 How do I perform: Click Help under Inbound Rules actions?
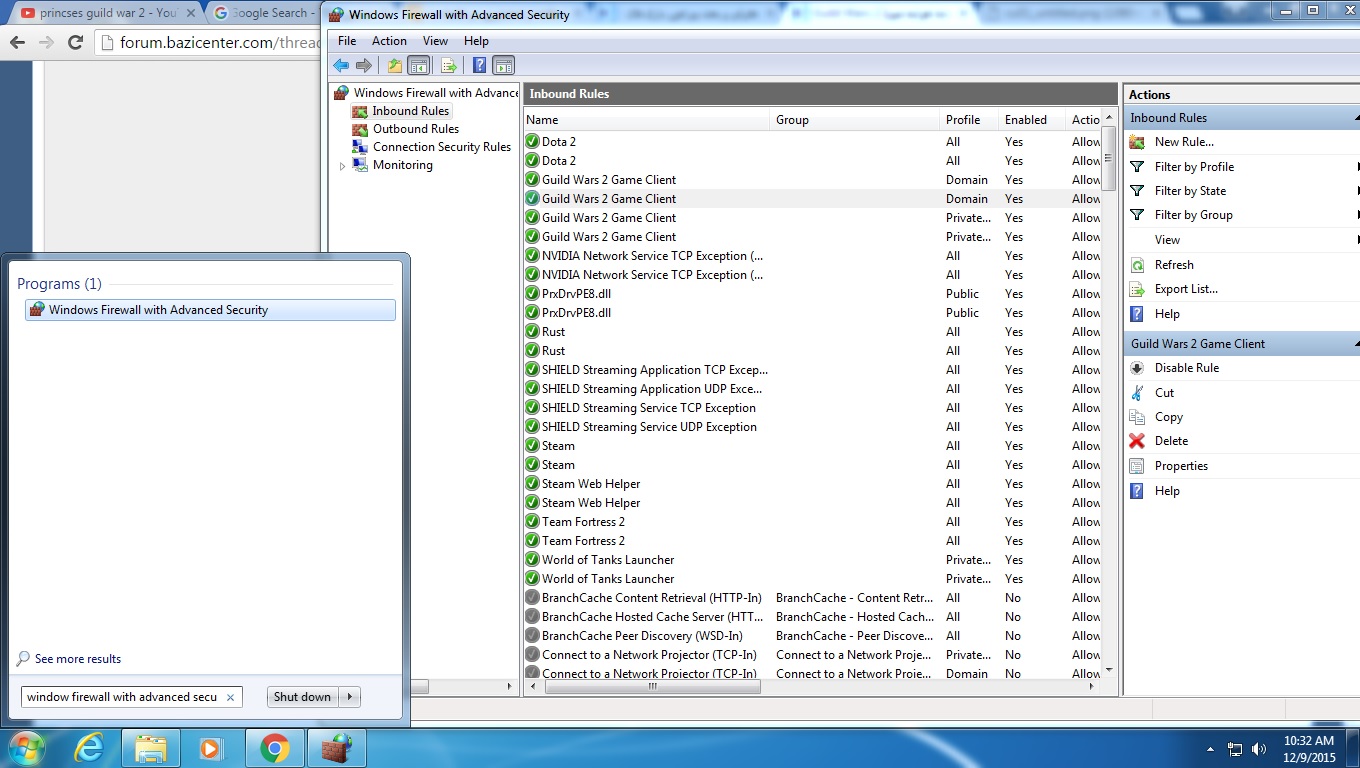tap(1167, 314)
